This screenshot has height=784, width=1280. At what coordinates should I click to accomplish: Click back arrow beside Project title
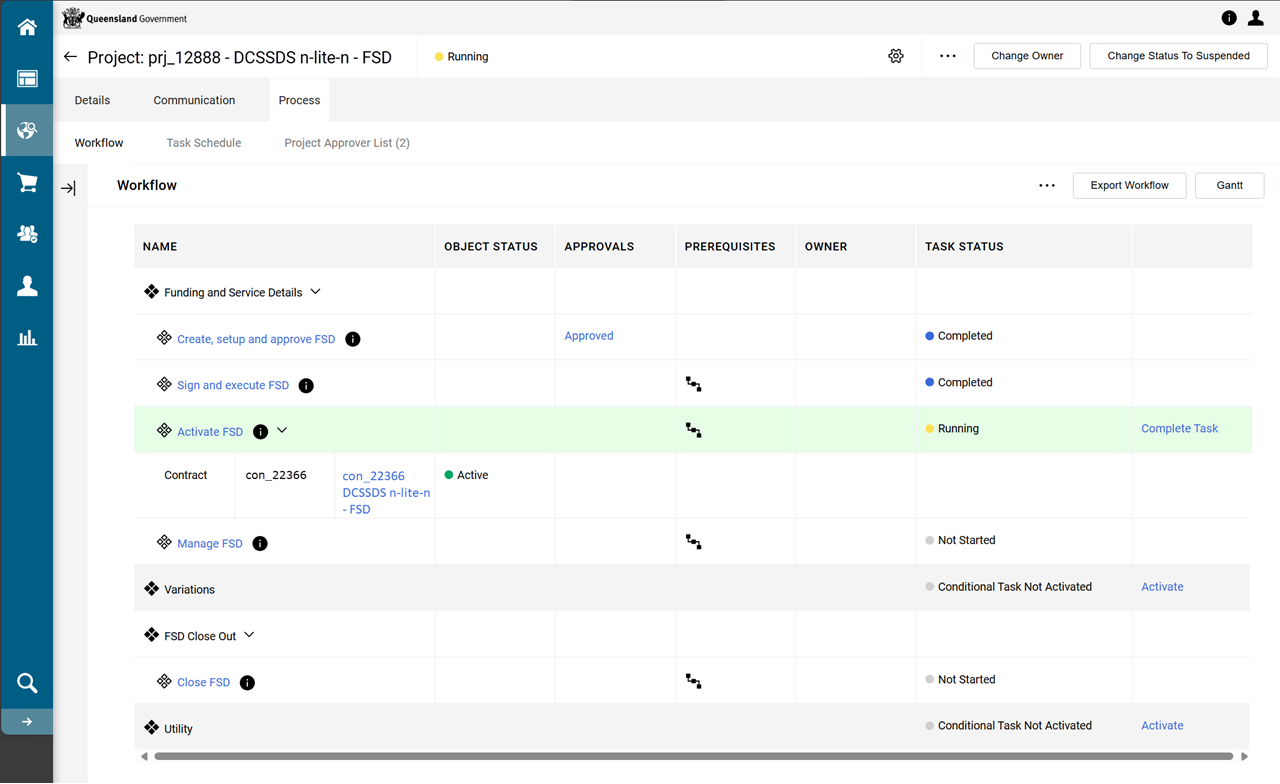[x=70, y=57]
